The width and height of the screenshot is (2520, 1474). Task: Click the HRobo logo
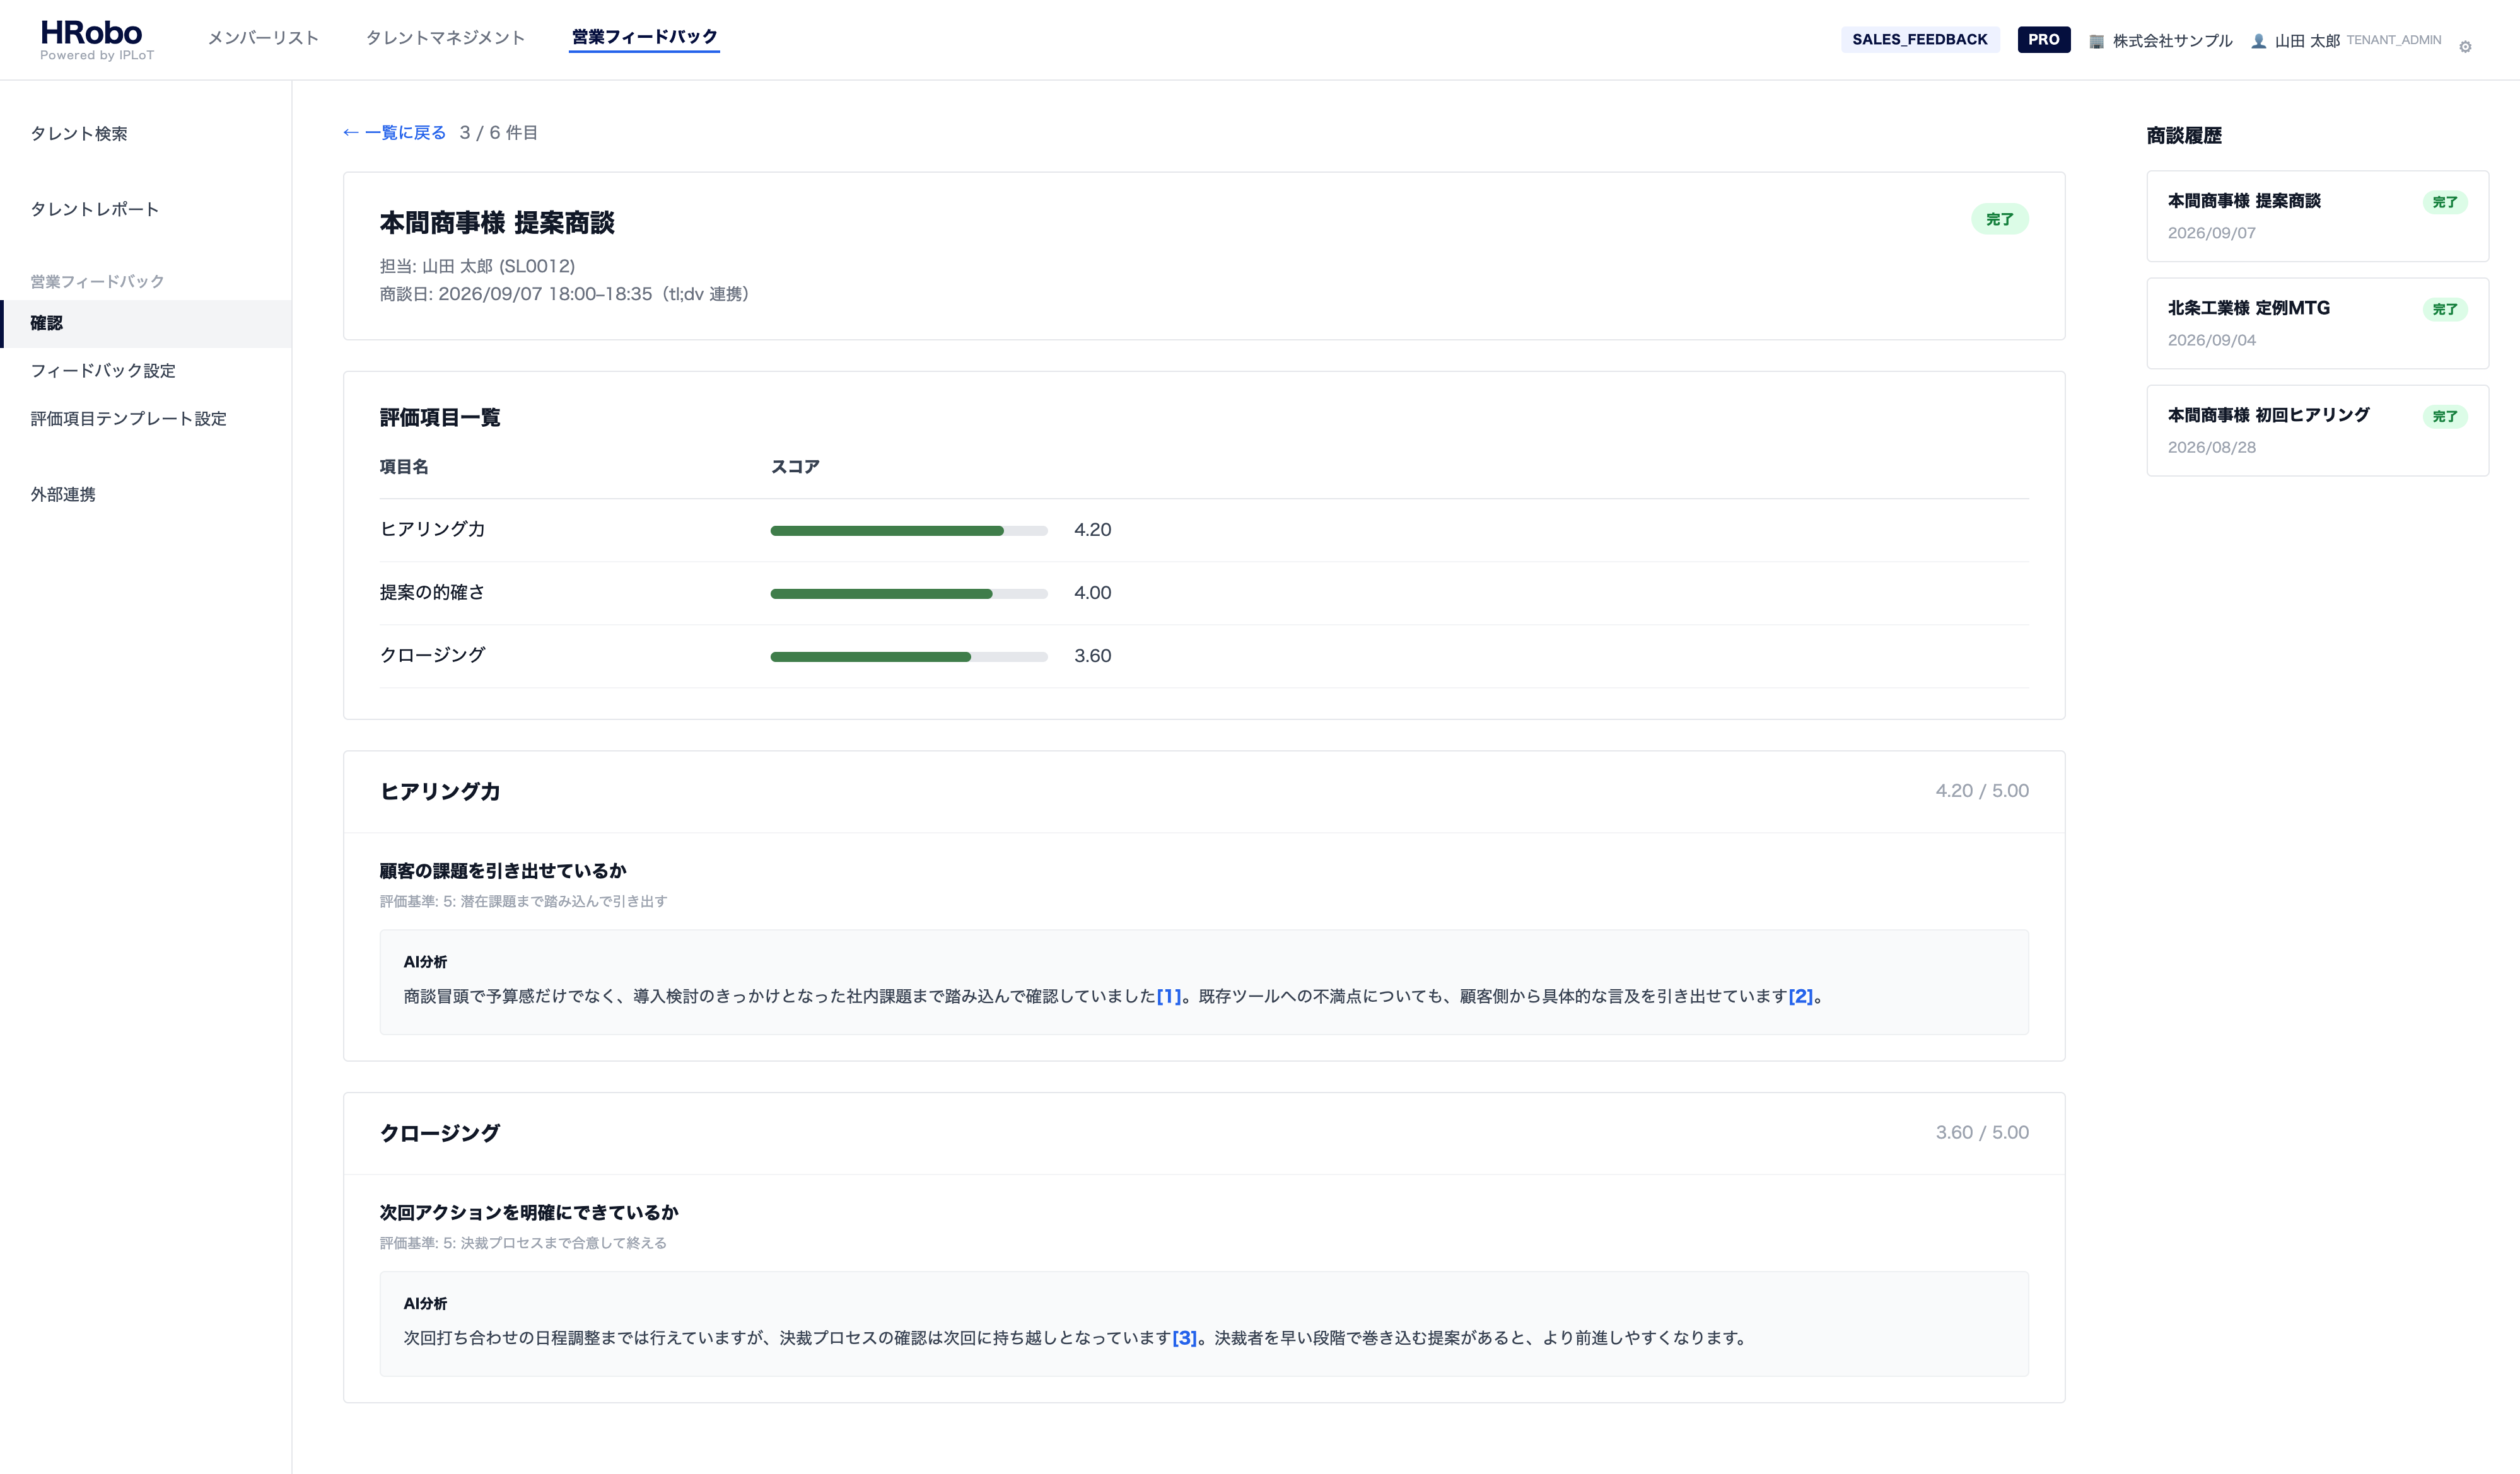[96, 40]
